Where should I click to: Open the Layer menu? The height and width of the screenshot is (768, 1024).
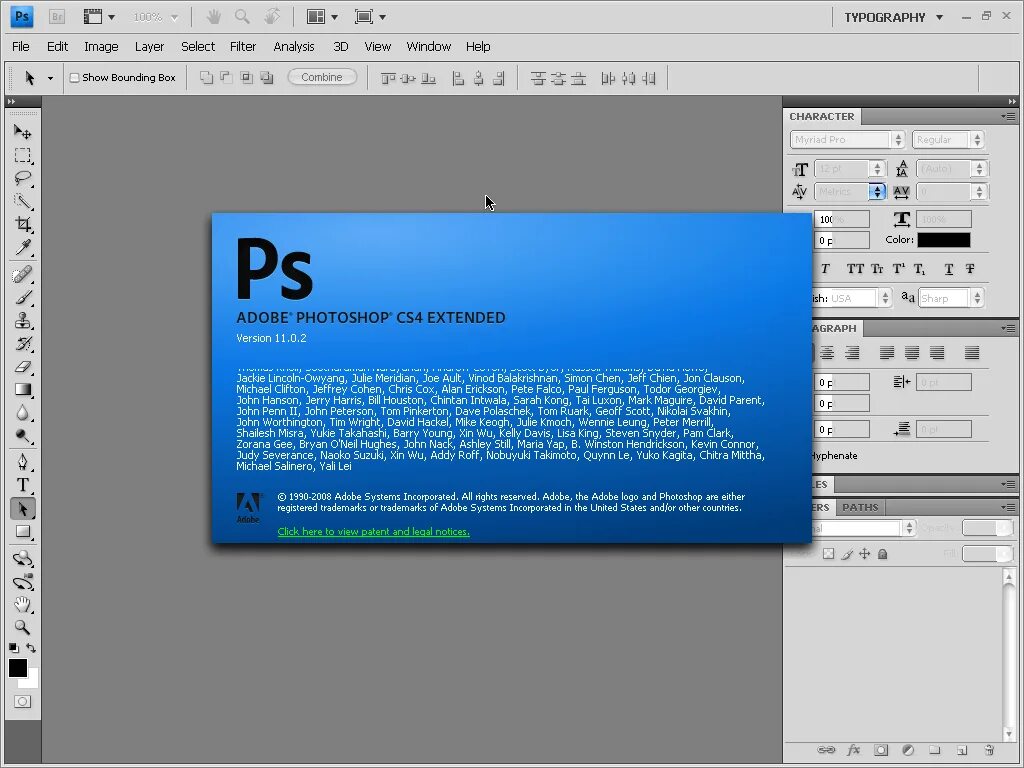coord(149,46)
